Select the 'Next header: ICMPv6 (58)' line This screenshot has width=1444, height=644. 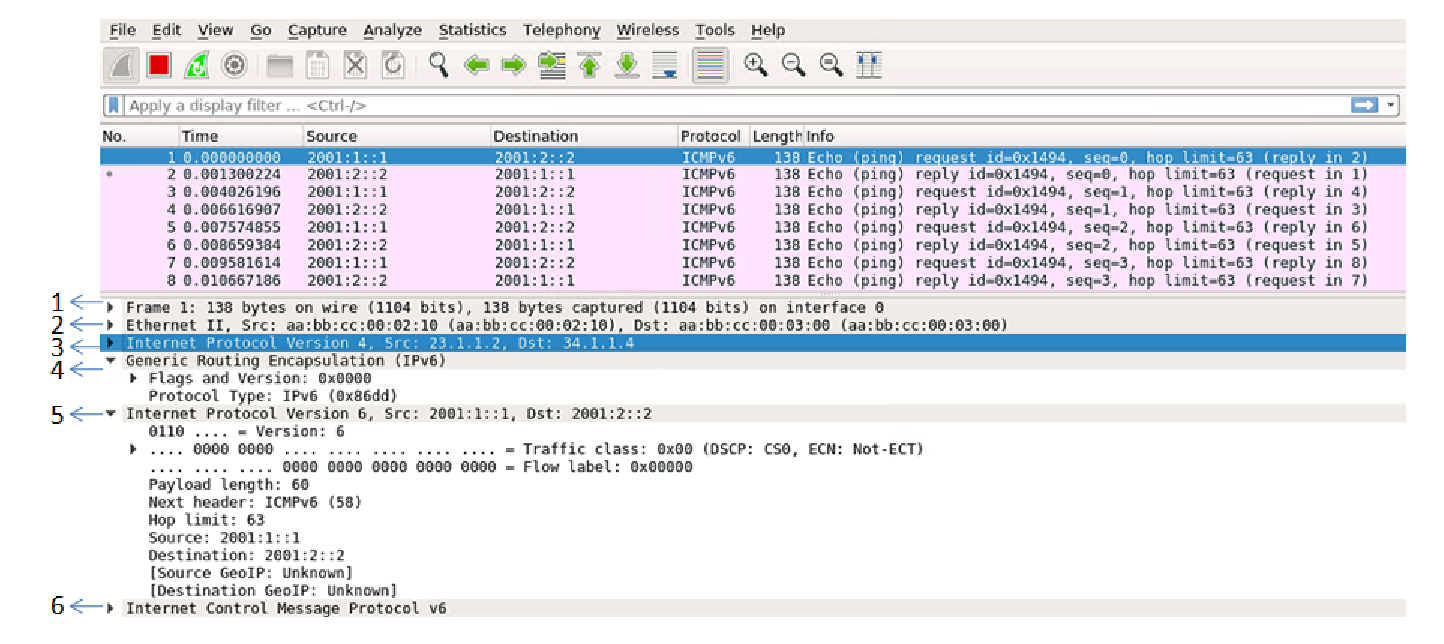255,502
